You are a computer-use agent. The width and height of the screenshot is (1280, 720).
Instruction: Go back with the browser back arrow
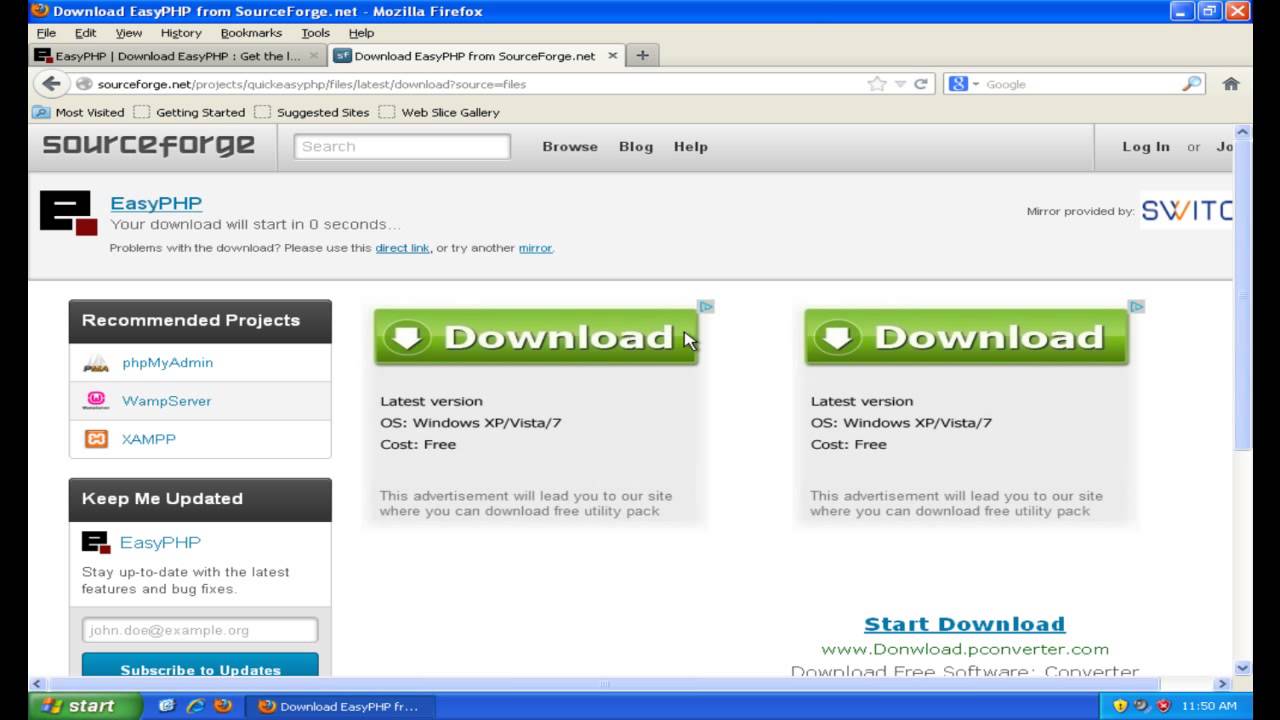50,84
